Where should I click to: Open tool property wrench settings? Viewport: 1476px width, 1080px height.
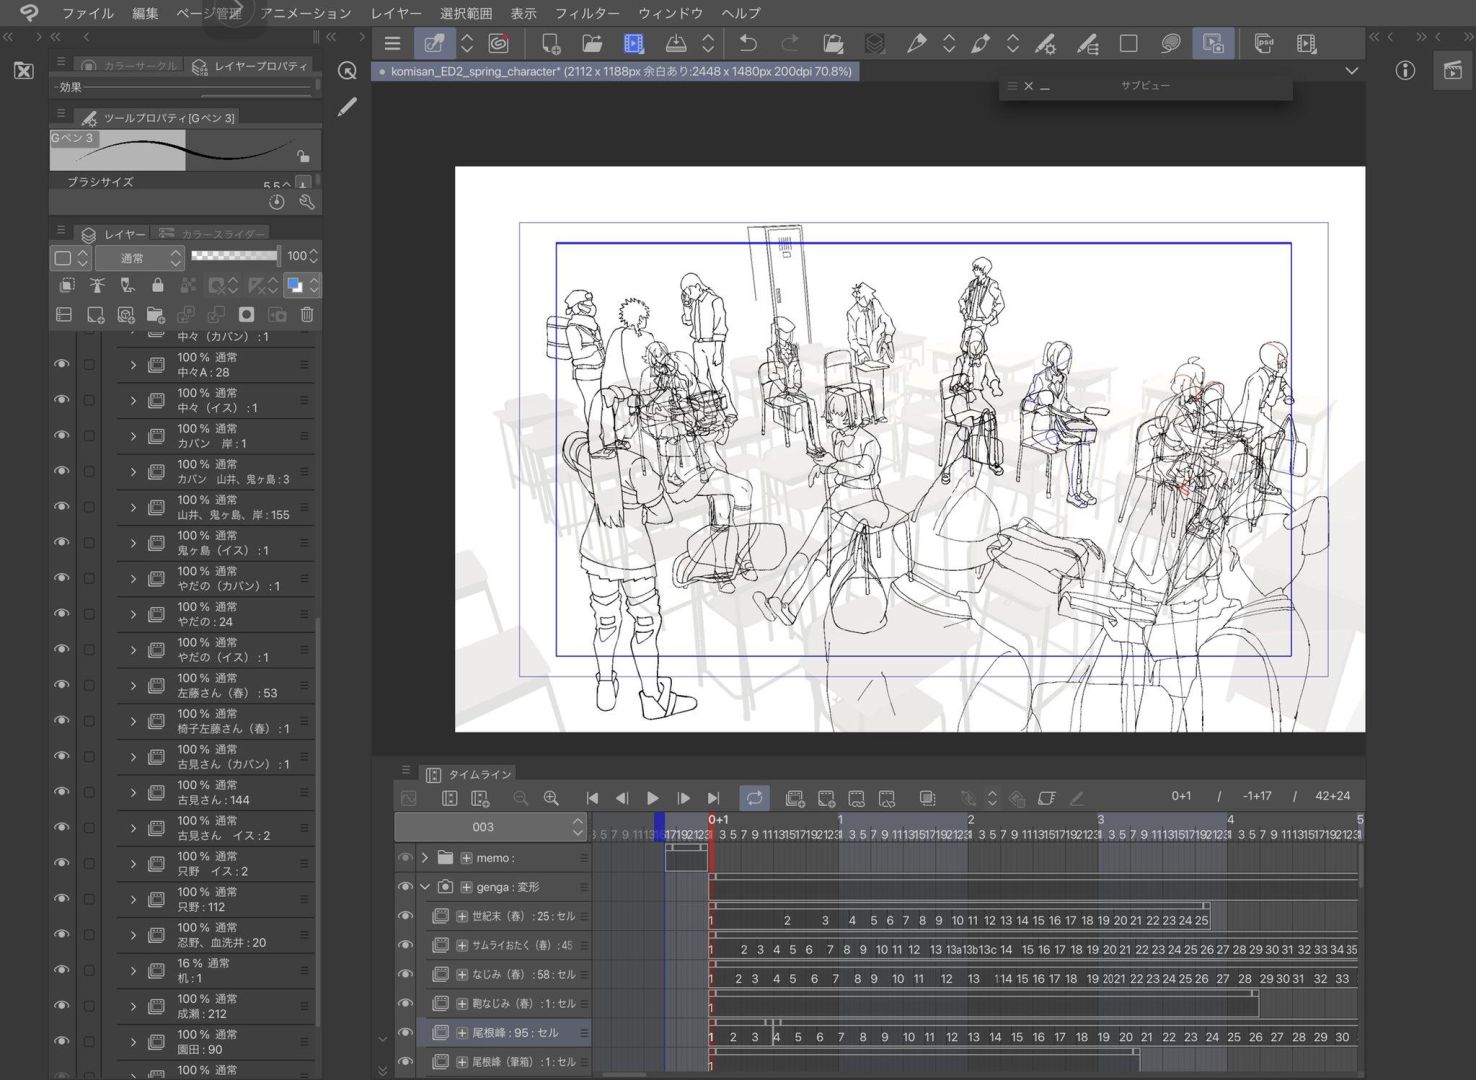point(307,202)
